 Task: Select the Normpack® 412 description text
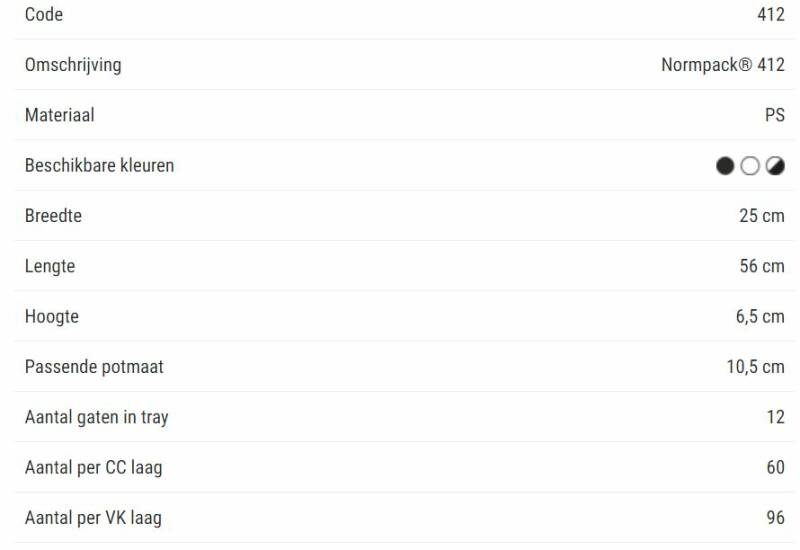[722, 65]
